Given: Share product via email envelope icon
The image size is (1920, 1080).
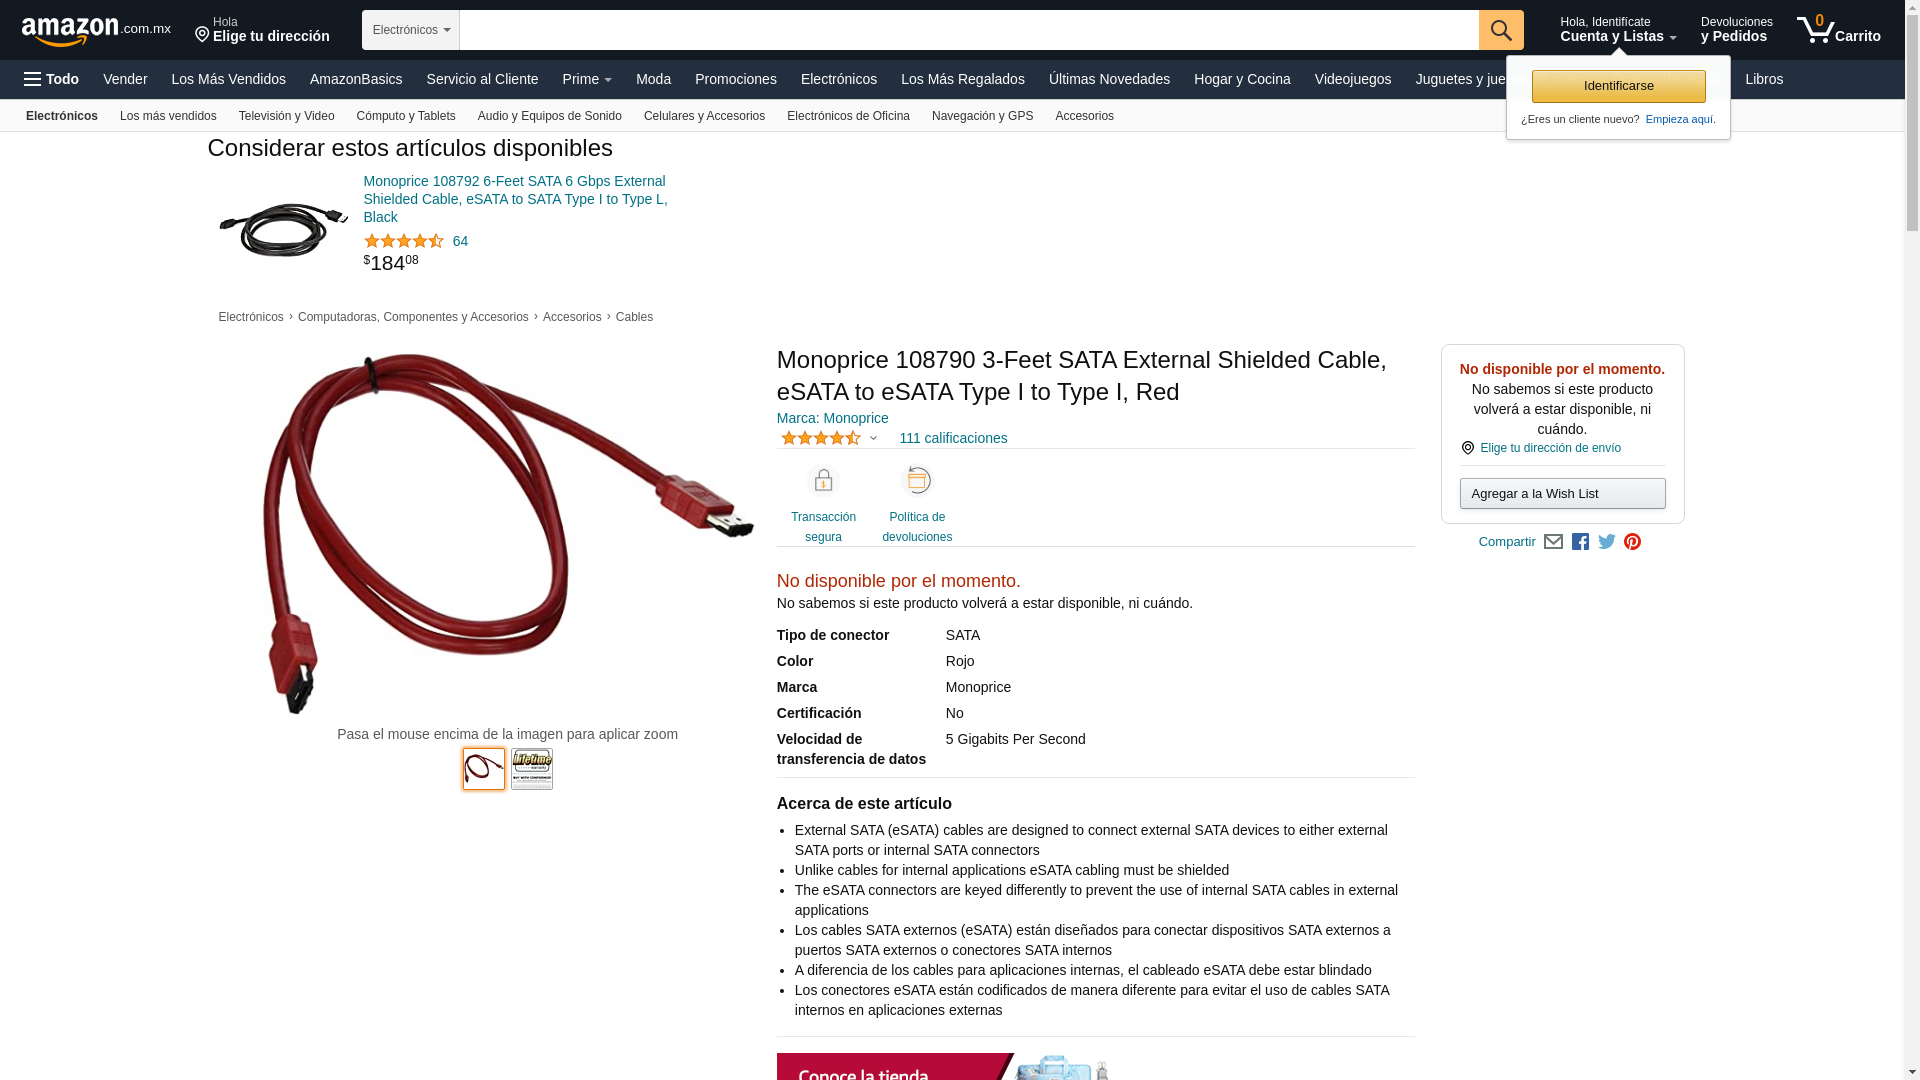Looking at the screenshot, I should click(x=1553, y=542).
